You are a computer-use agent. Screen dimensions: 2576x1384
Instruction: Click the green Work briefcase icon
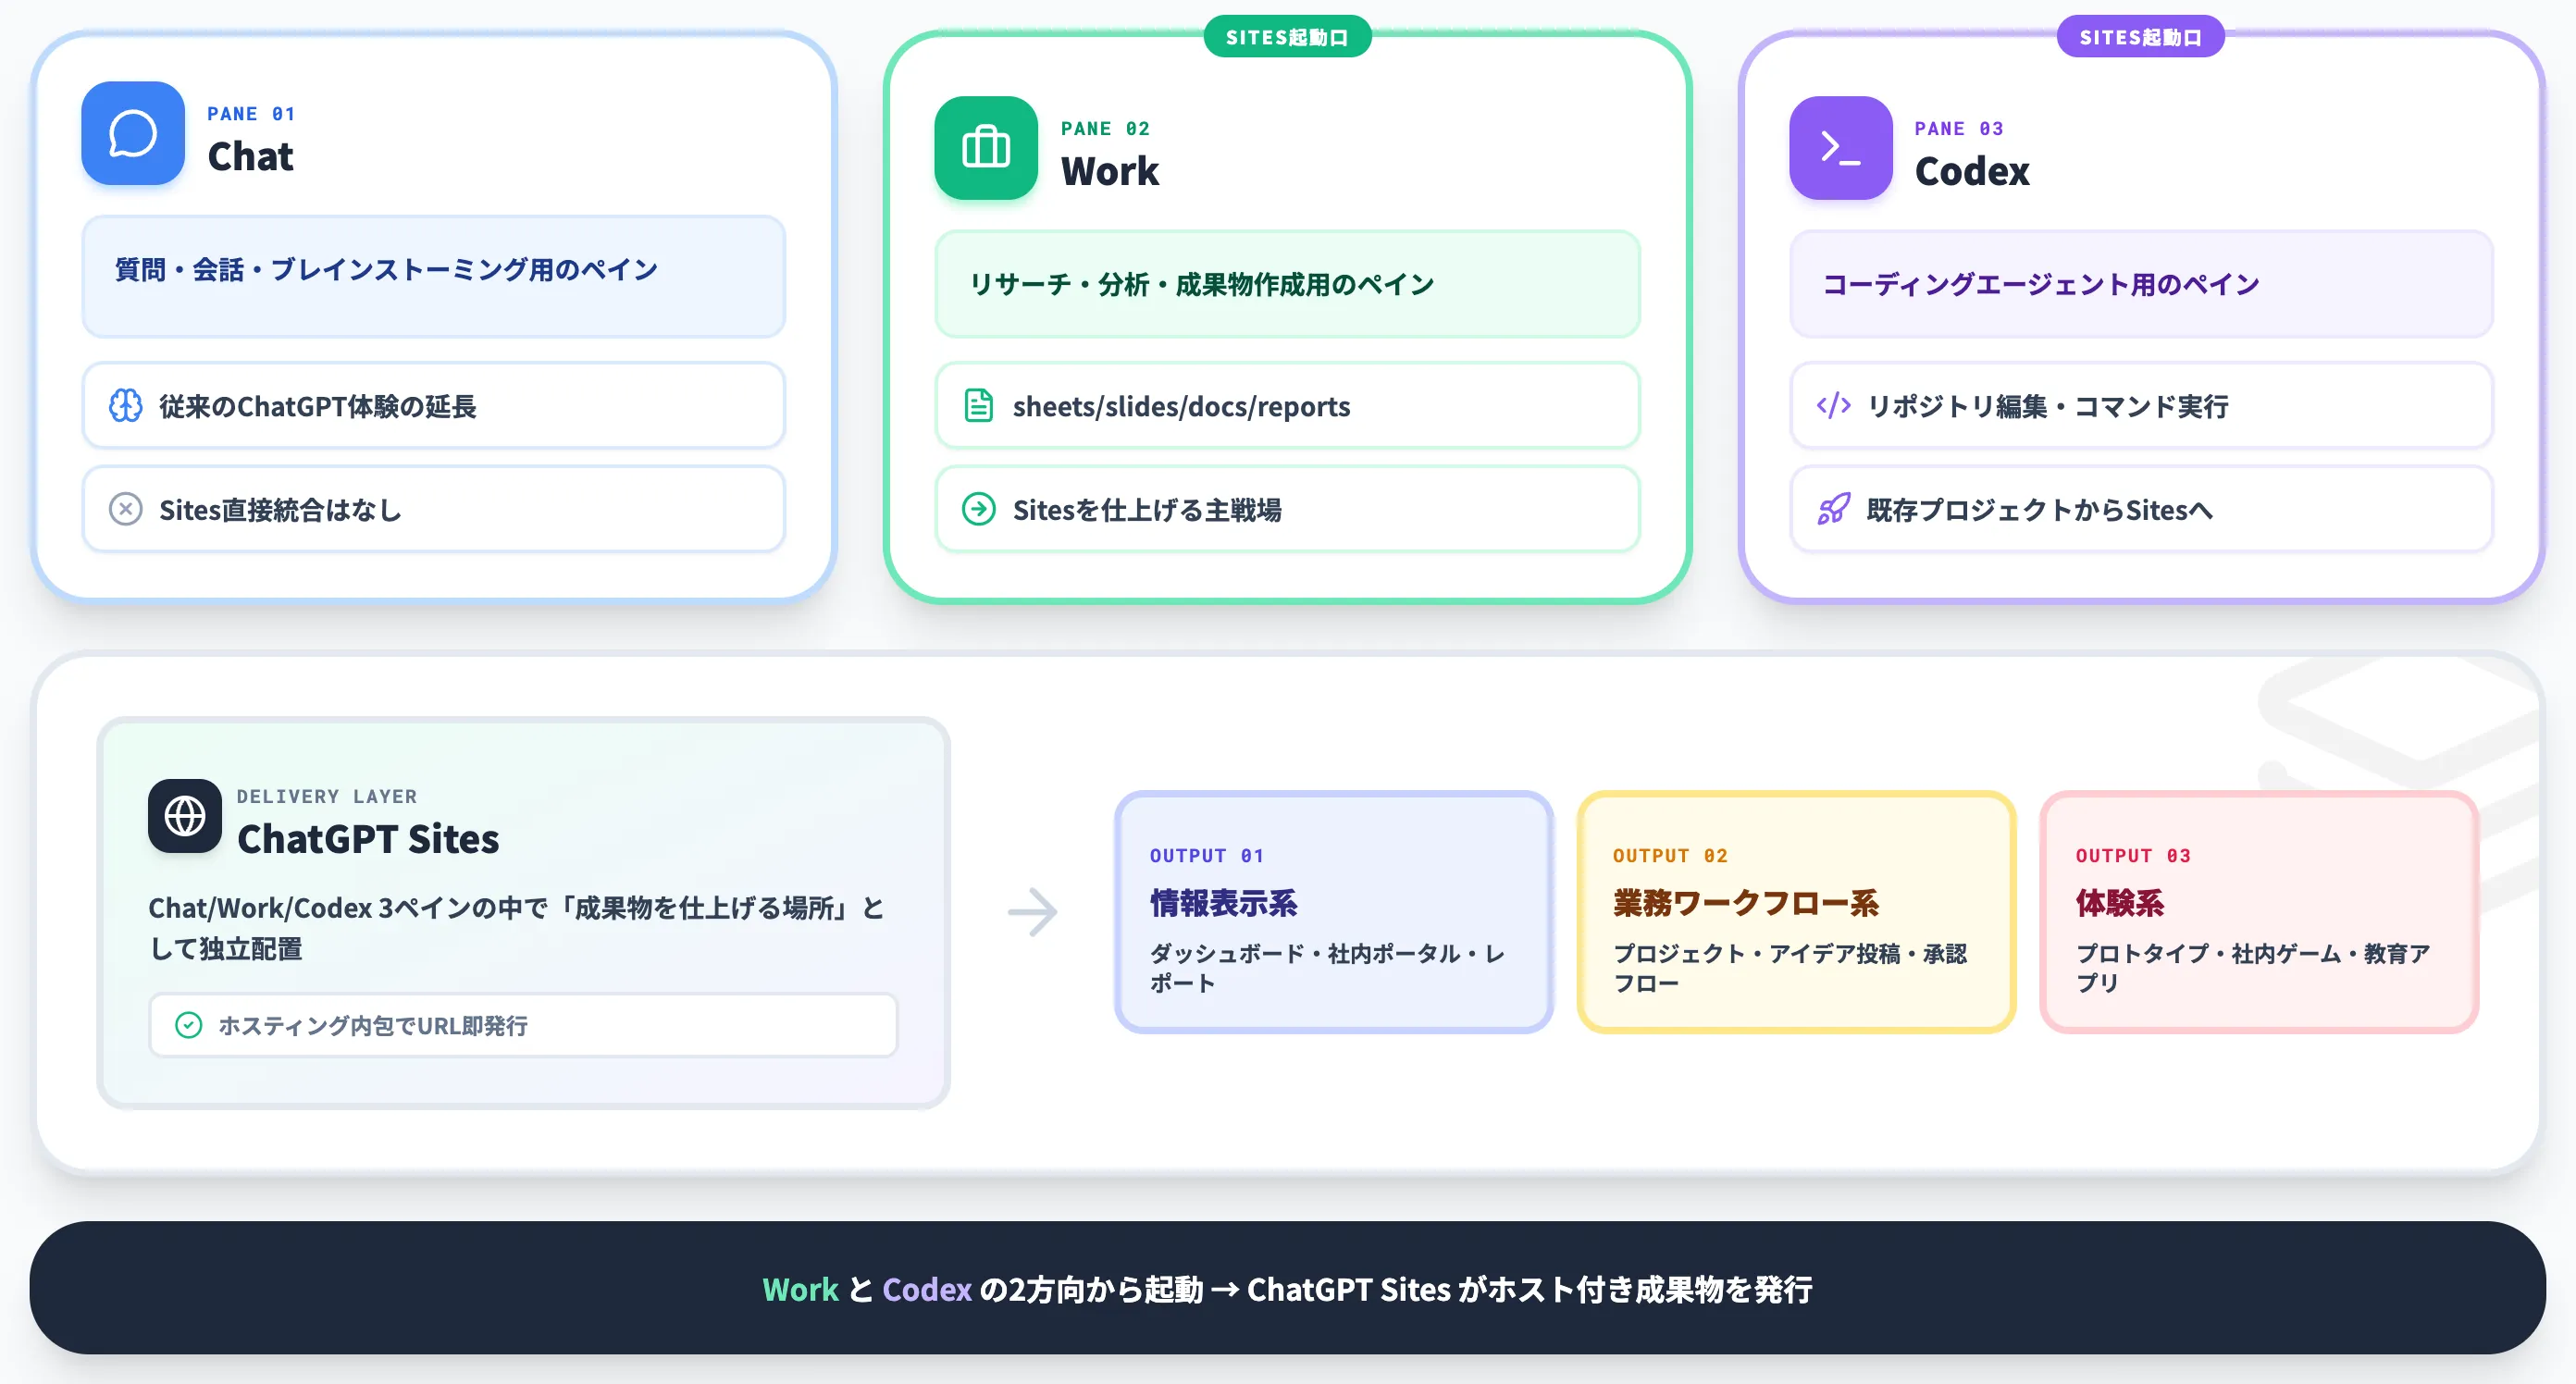tap(986, 148)
